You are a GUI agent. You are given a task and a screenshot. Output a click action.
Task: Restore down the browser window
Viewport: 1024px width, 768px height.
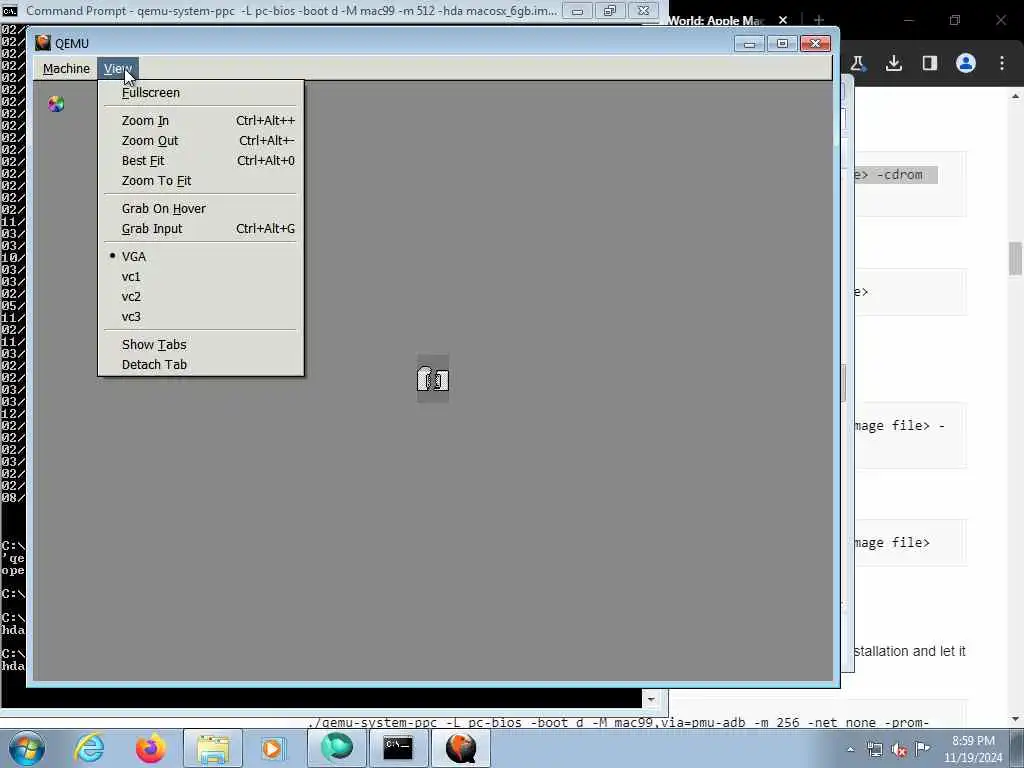[x=955, y=20]
